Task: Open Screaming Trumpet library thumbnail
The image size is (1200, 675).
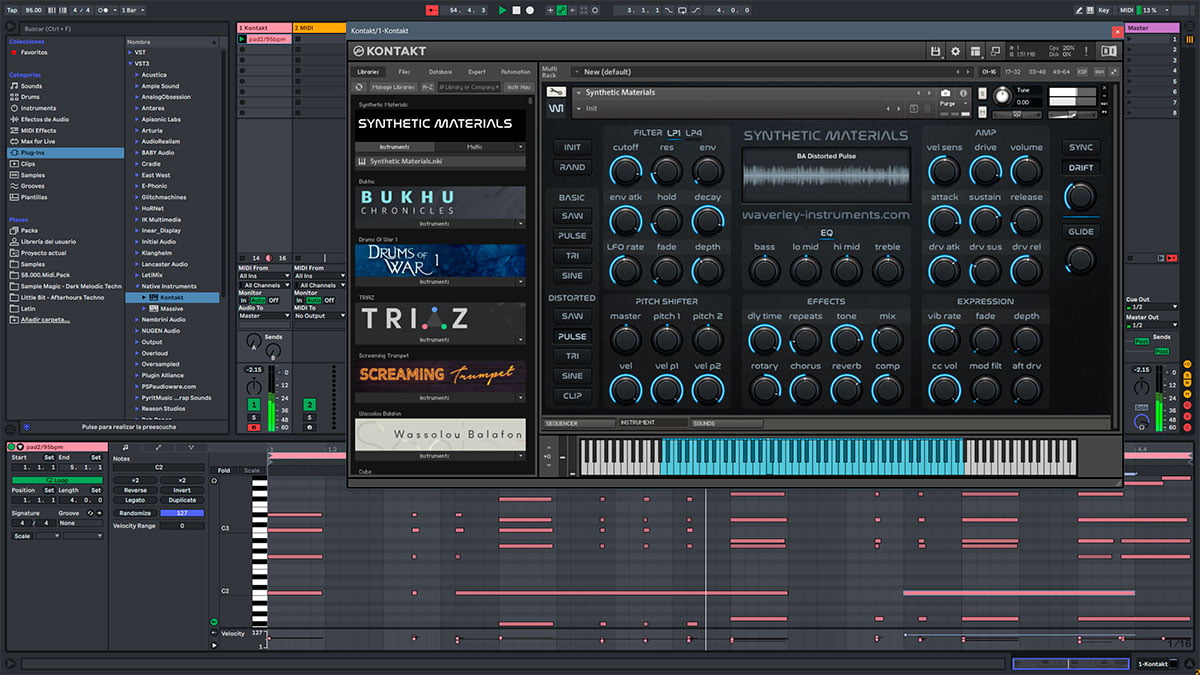Action: (440, 377)
